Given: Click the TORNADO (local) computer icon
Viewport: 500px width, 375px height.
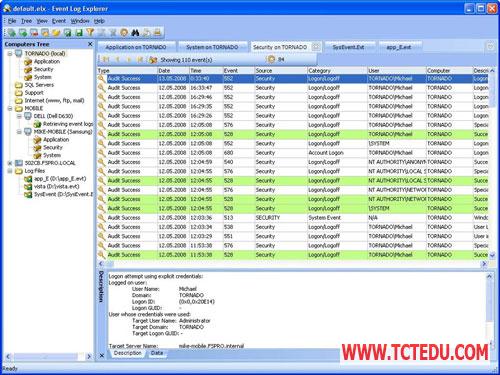Looking at the screenshot, I should click(19, 53).
